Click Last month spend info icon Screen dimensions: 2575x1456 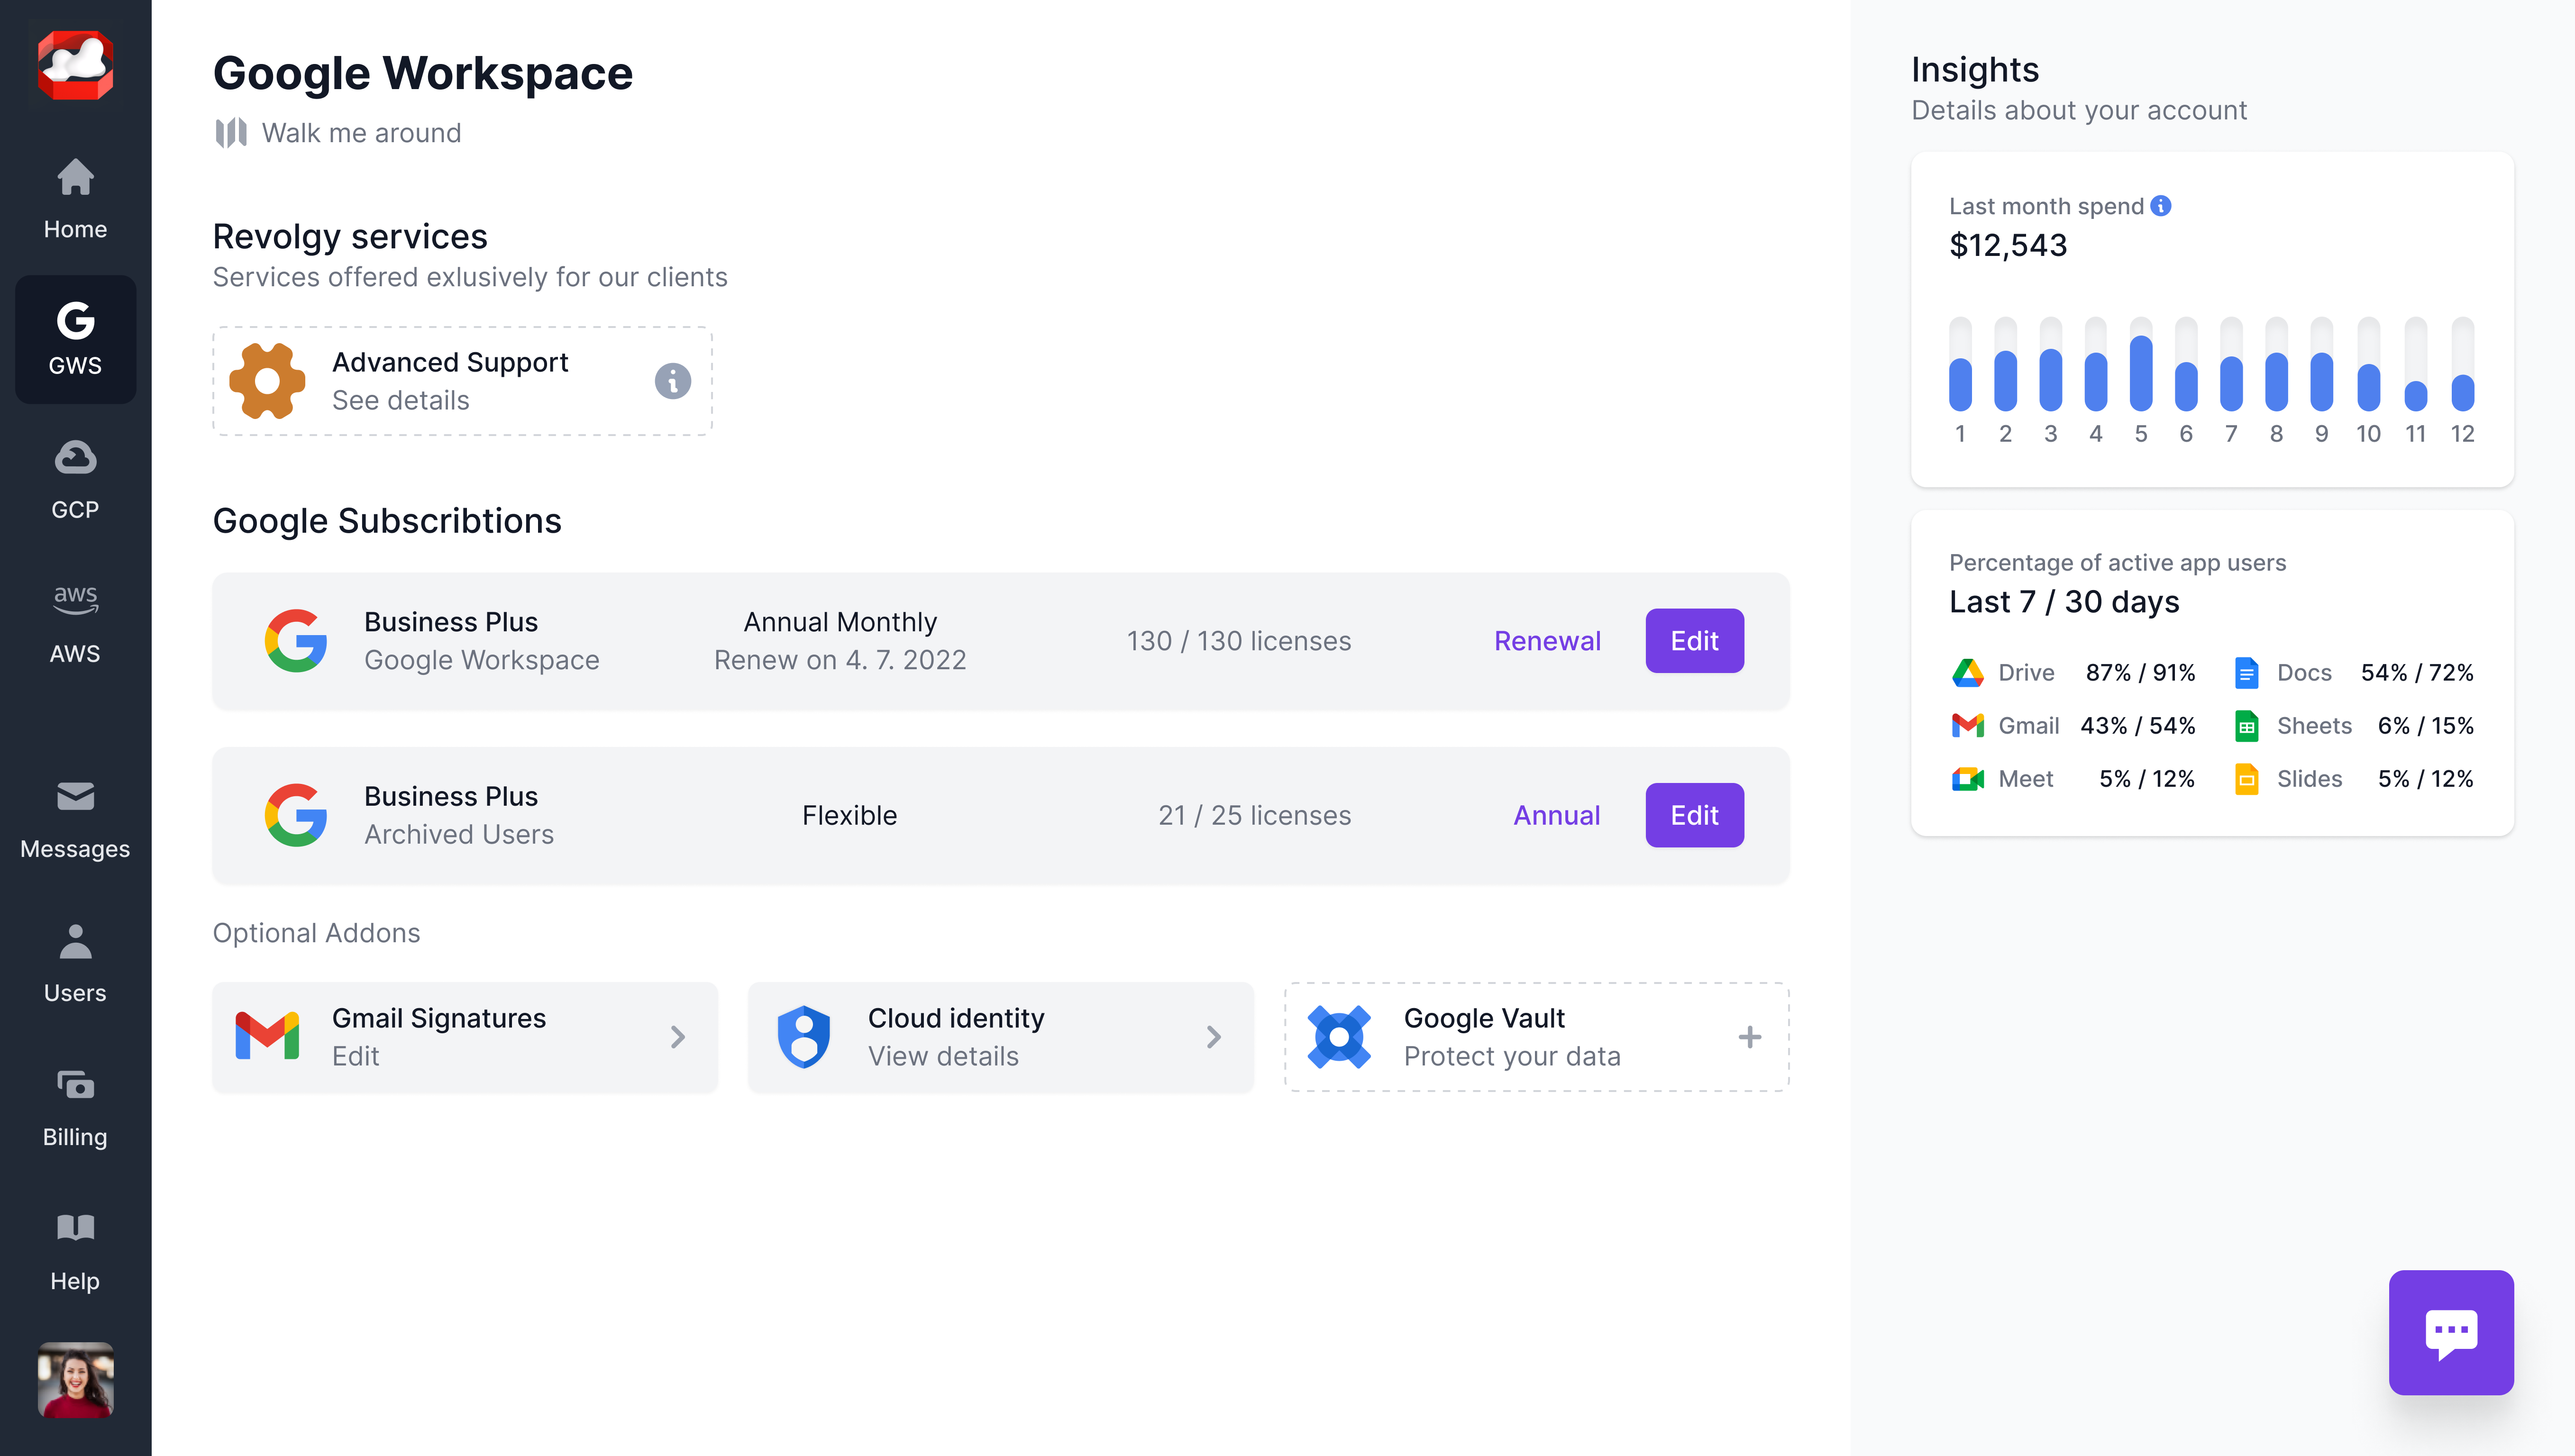pos(2161,206)
